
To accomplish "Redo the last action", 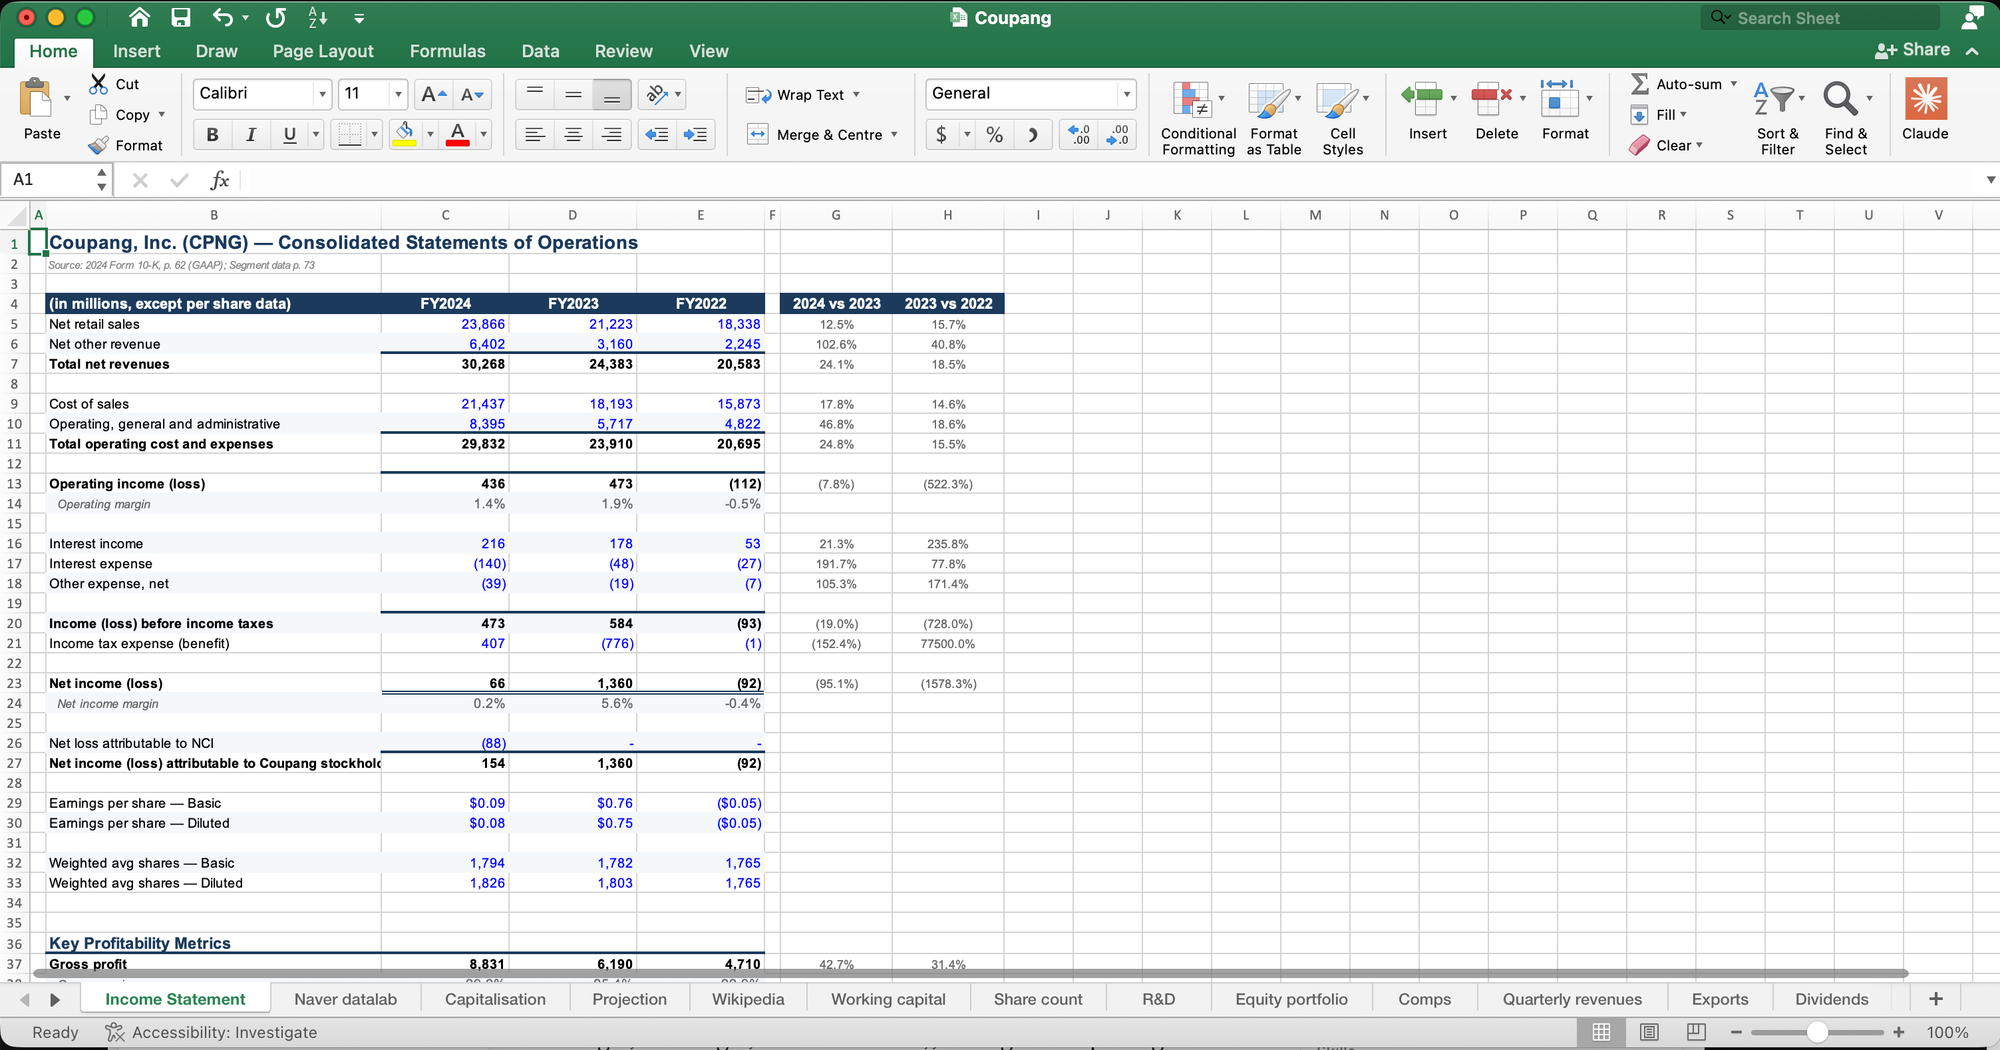I will click(x=276, y=18).
